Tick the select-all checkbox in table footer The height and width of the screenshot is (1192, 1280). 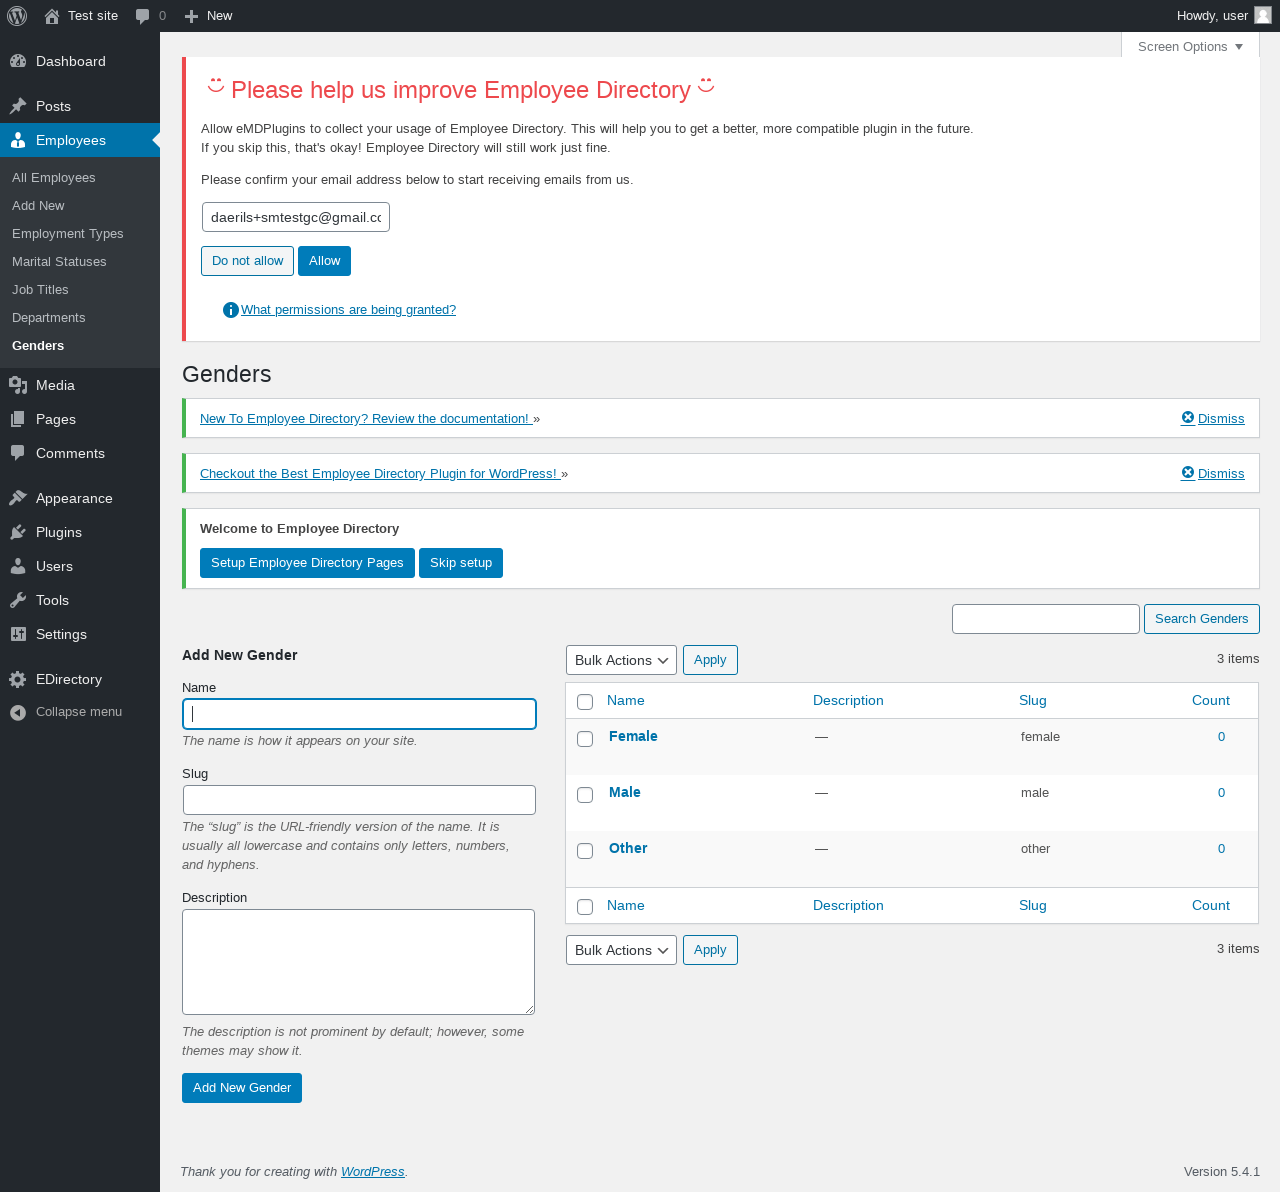click(x=585, y=907)
